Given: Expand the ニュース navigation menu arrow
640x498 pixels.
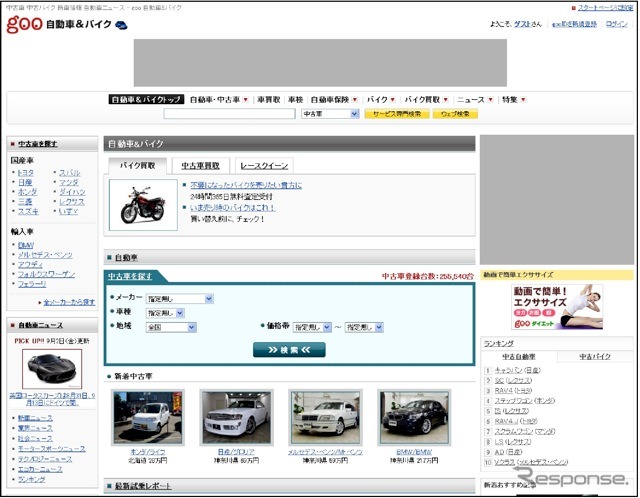Looking at the screenshot, I should (x=491, y=100).
